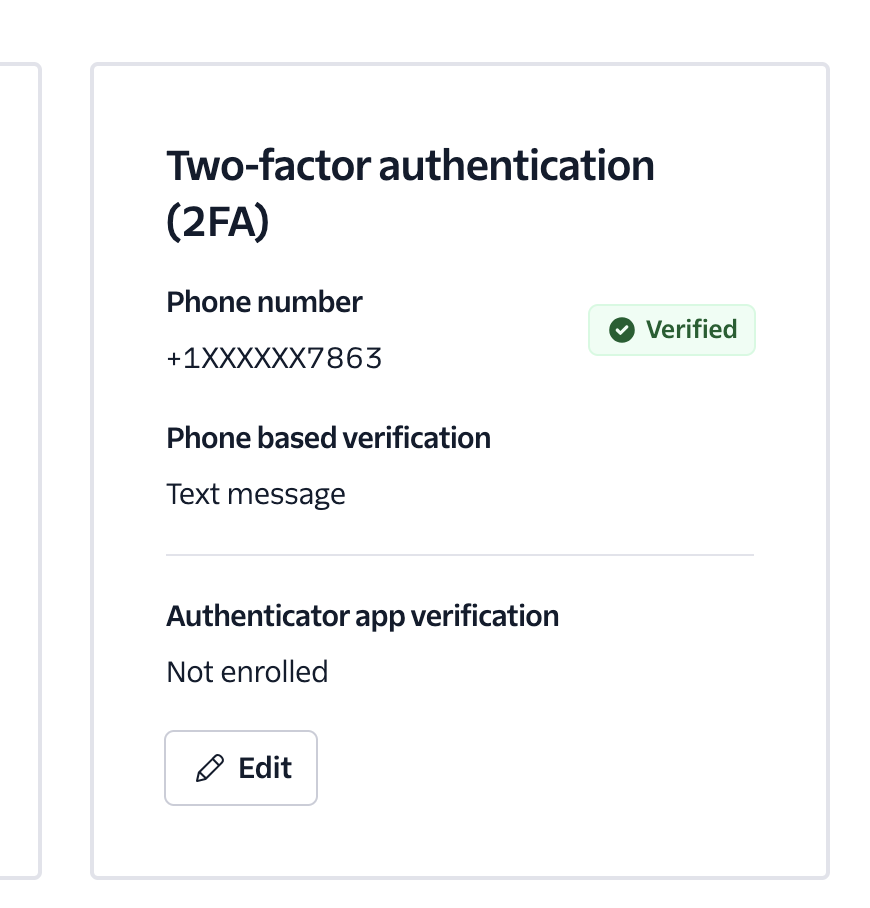Click the Verified status badge
This screenshot has height=908, width=870.
pyautogui.click(x=671, y=330)
